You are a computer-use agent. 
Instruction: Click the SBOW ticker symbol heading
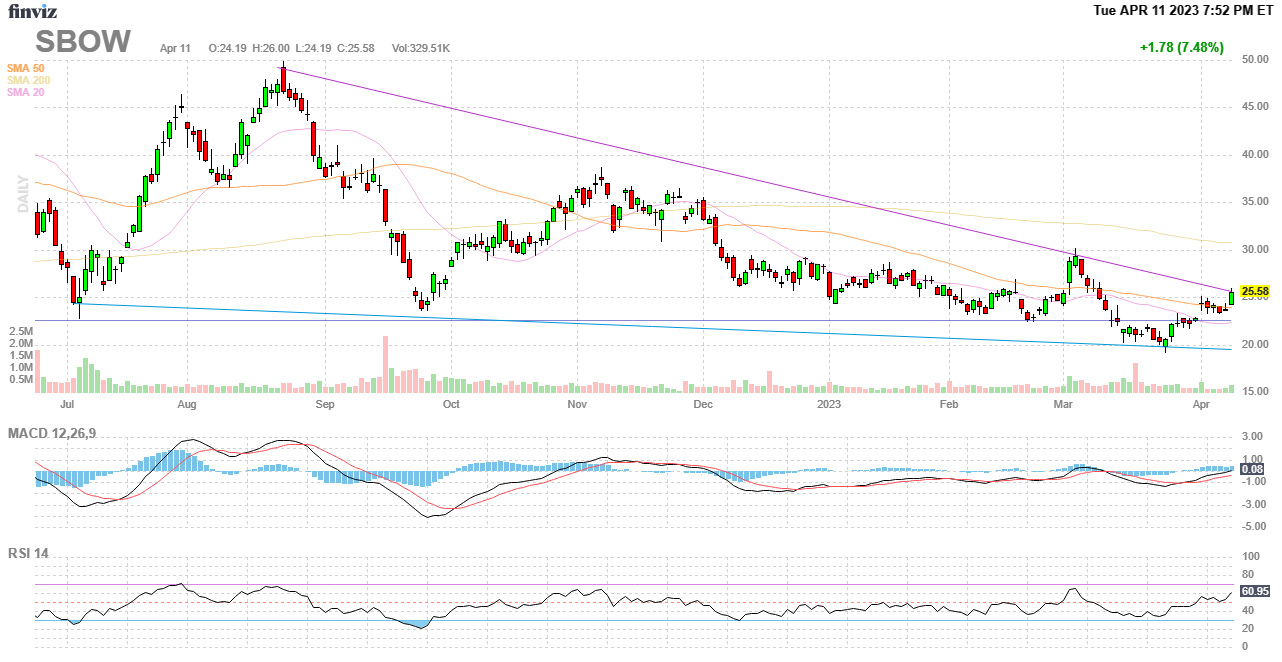(83, 42)
